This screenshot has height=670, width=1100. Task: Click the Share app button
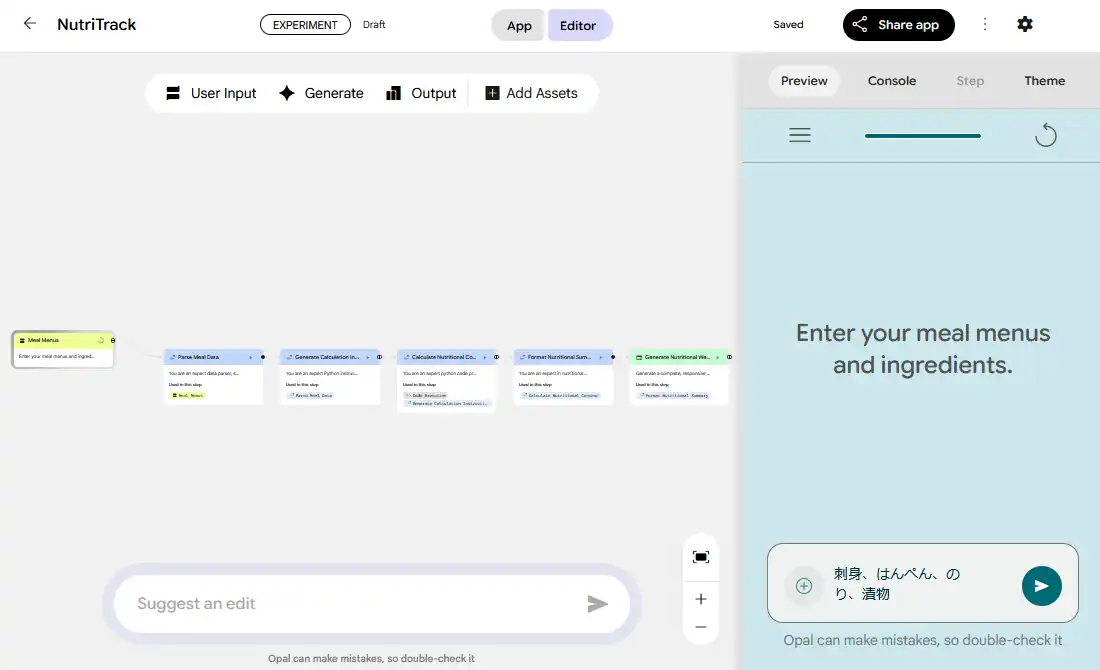[898, 25]
